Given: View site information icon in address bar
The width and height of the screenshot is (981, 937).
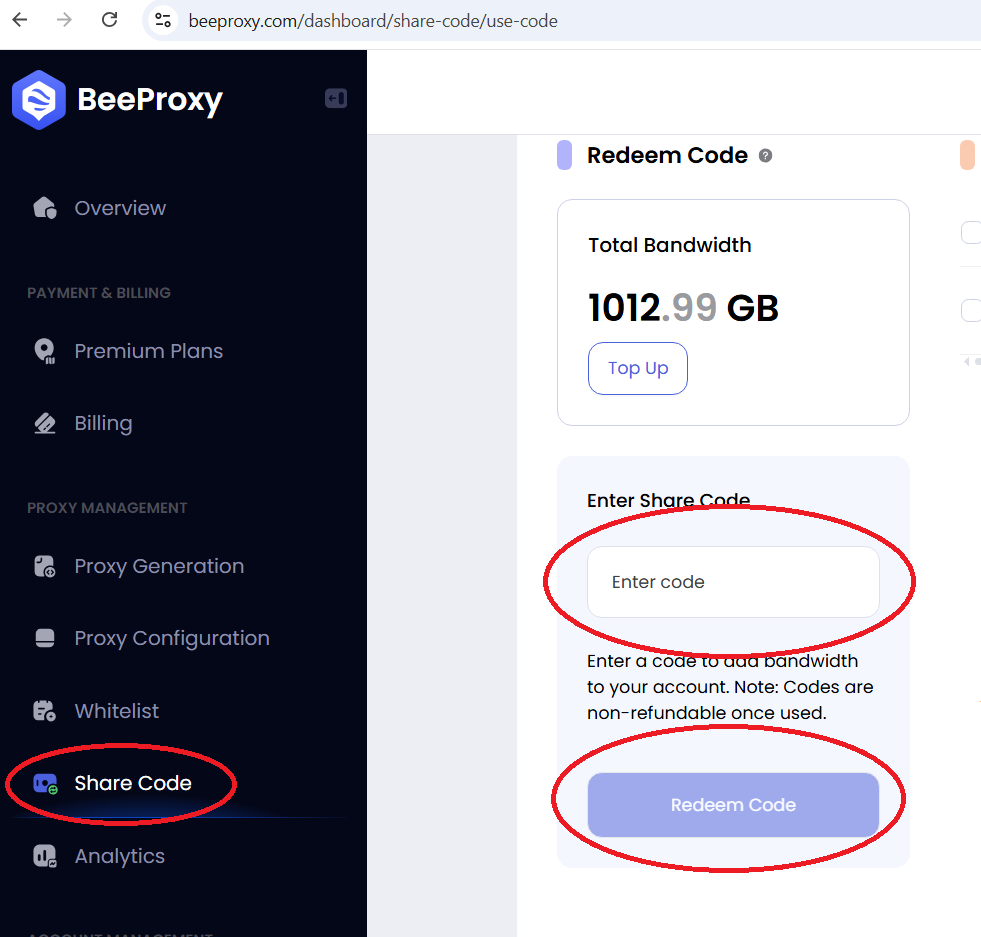Looking at the screenshot, I should (163, 20).
